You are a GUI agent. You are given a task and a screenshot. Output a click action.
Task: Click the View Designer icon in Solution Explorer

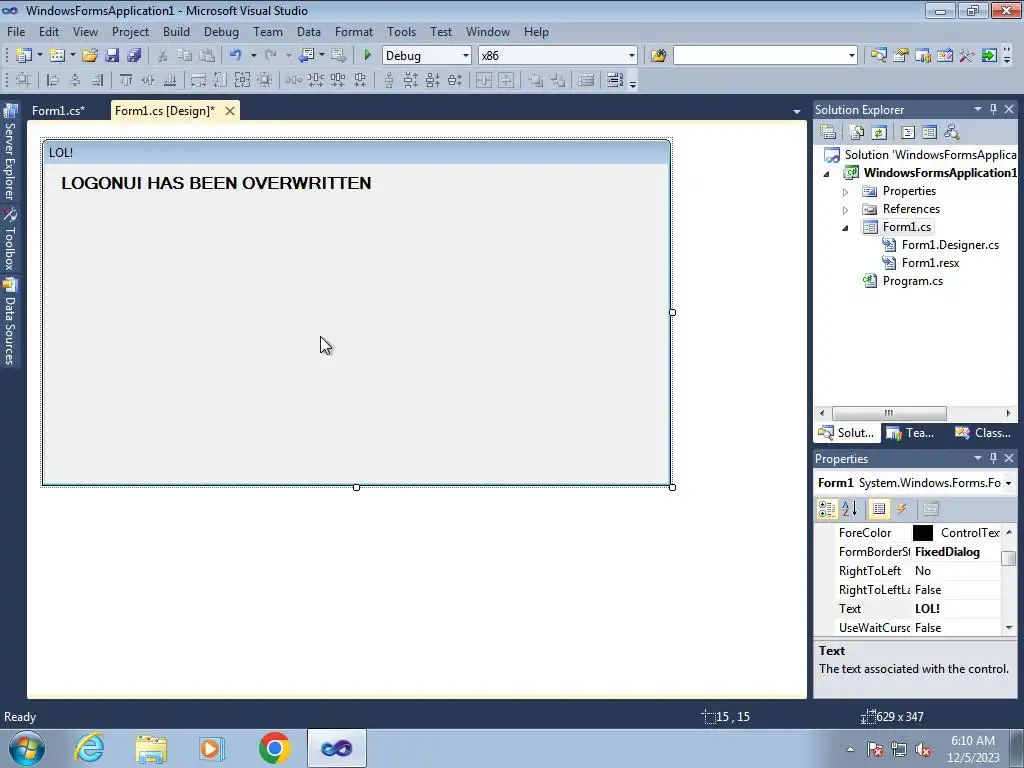pos(929,133)
